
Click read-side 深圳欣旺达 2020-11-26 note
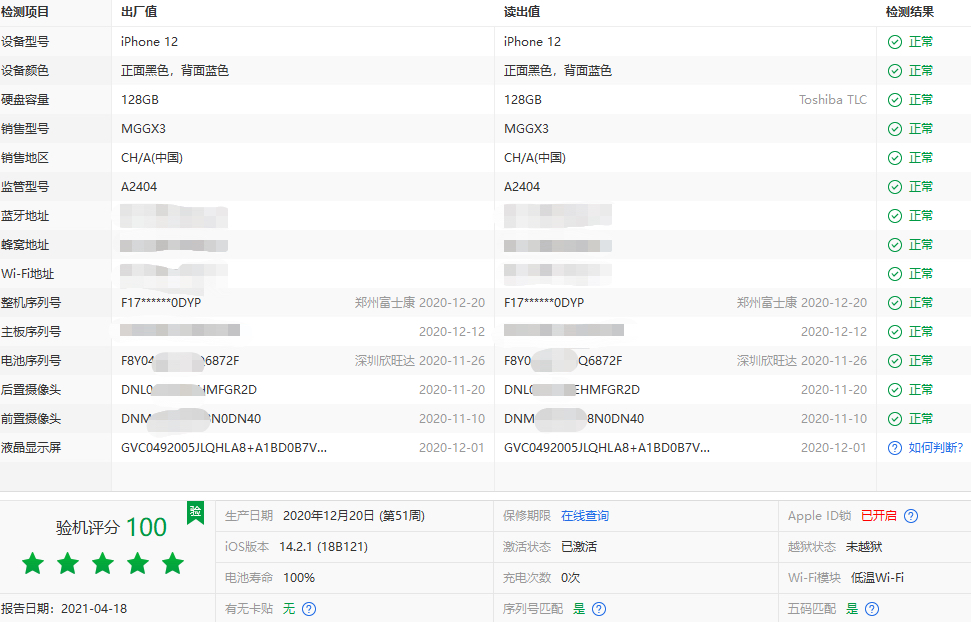(x=802, y=361)
